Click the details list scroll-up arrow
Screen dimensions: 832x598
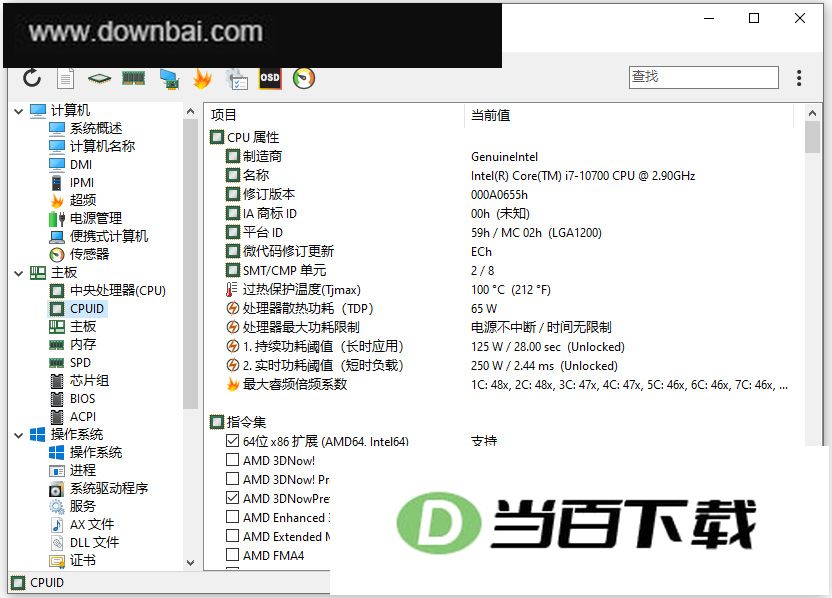(x=812, y=113)
